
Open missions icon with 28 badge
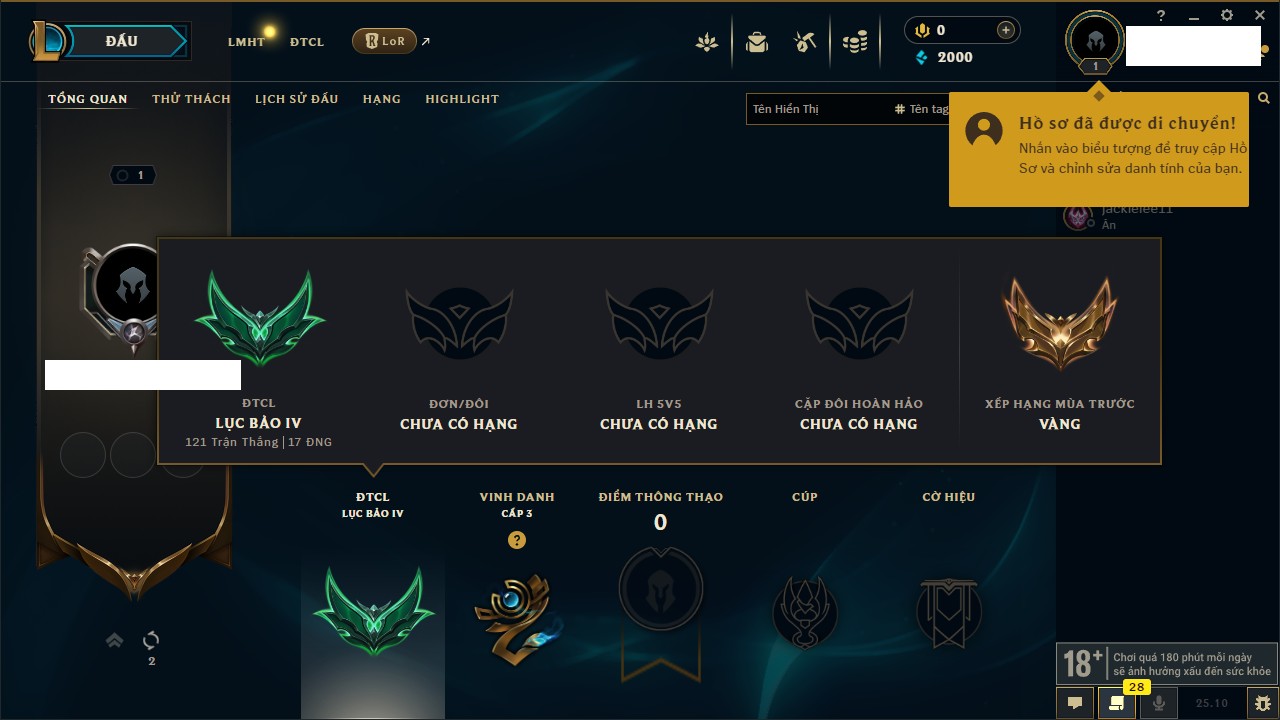[1117, 703]
